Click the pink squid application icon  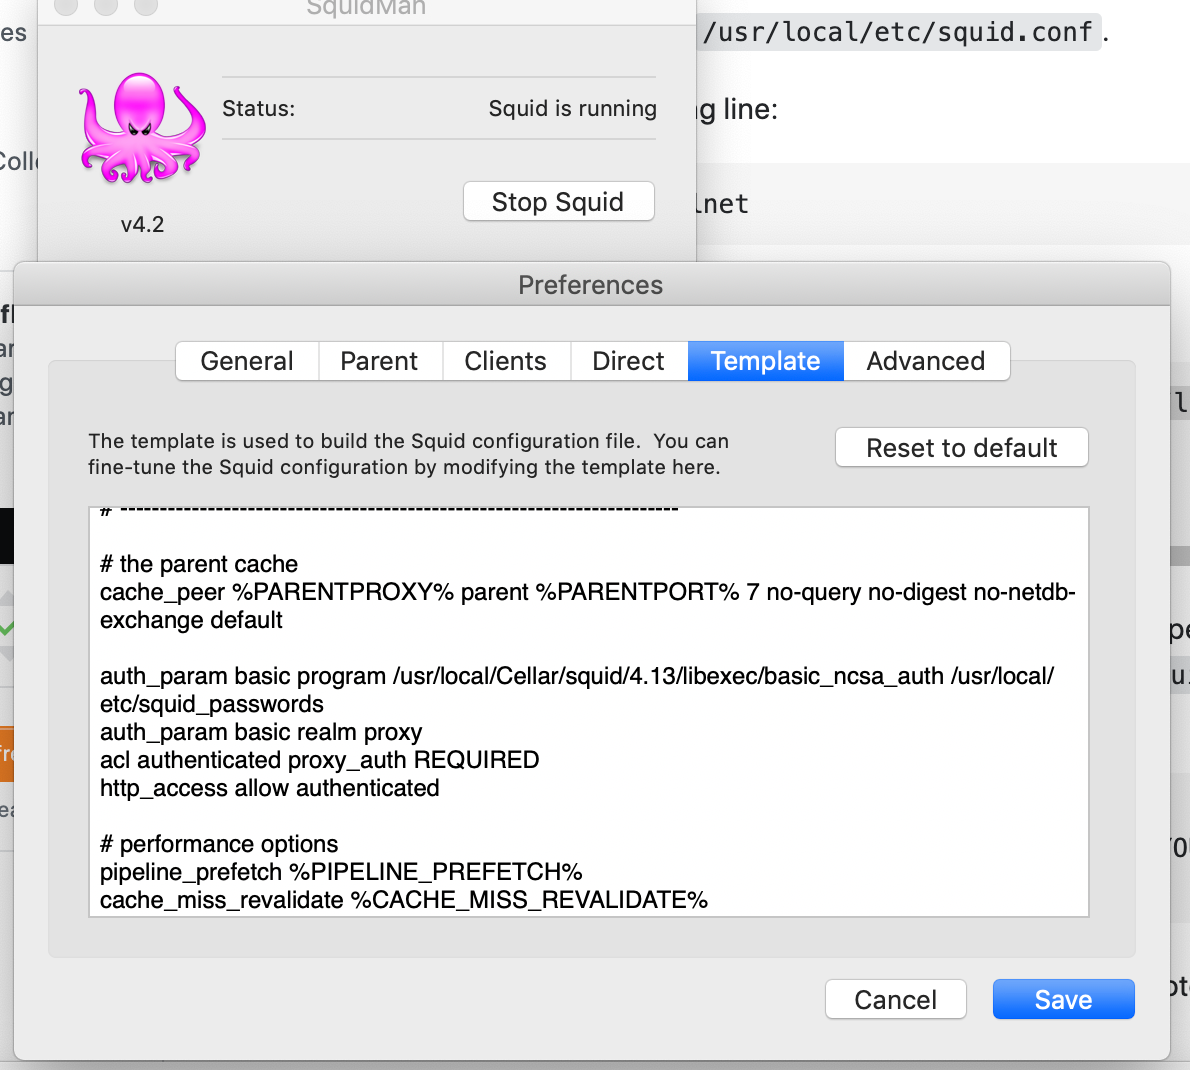[143, 127]
